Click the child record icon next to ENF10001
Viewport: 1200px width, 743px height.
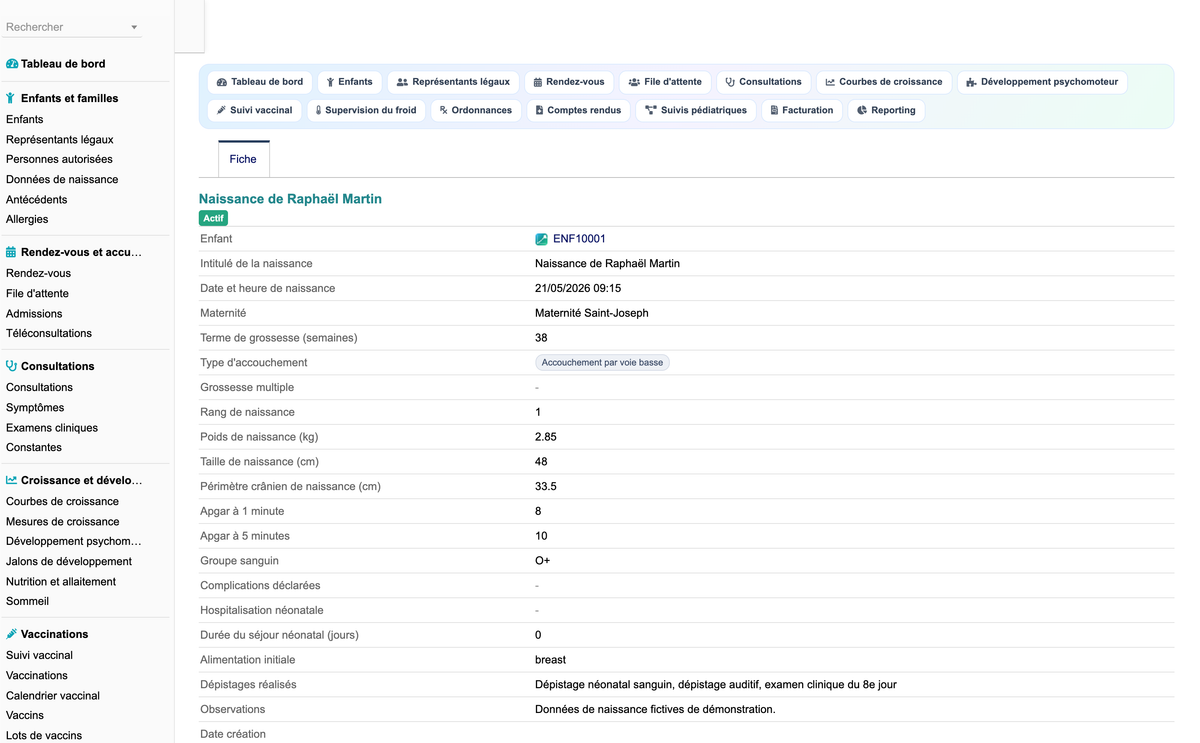(x=541, y=239)
